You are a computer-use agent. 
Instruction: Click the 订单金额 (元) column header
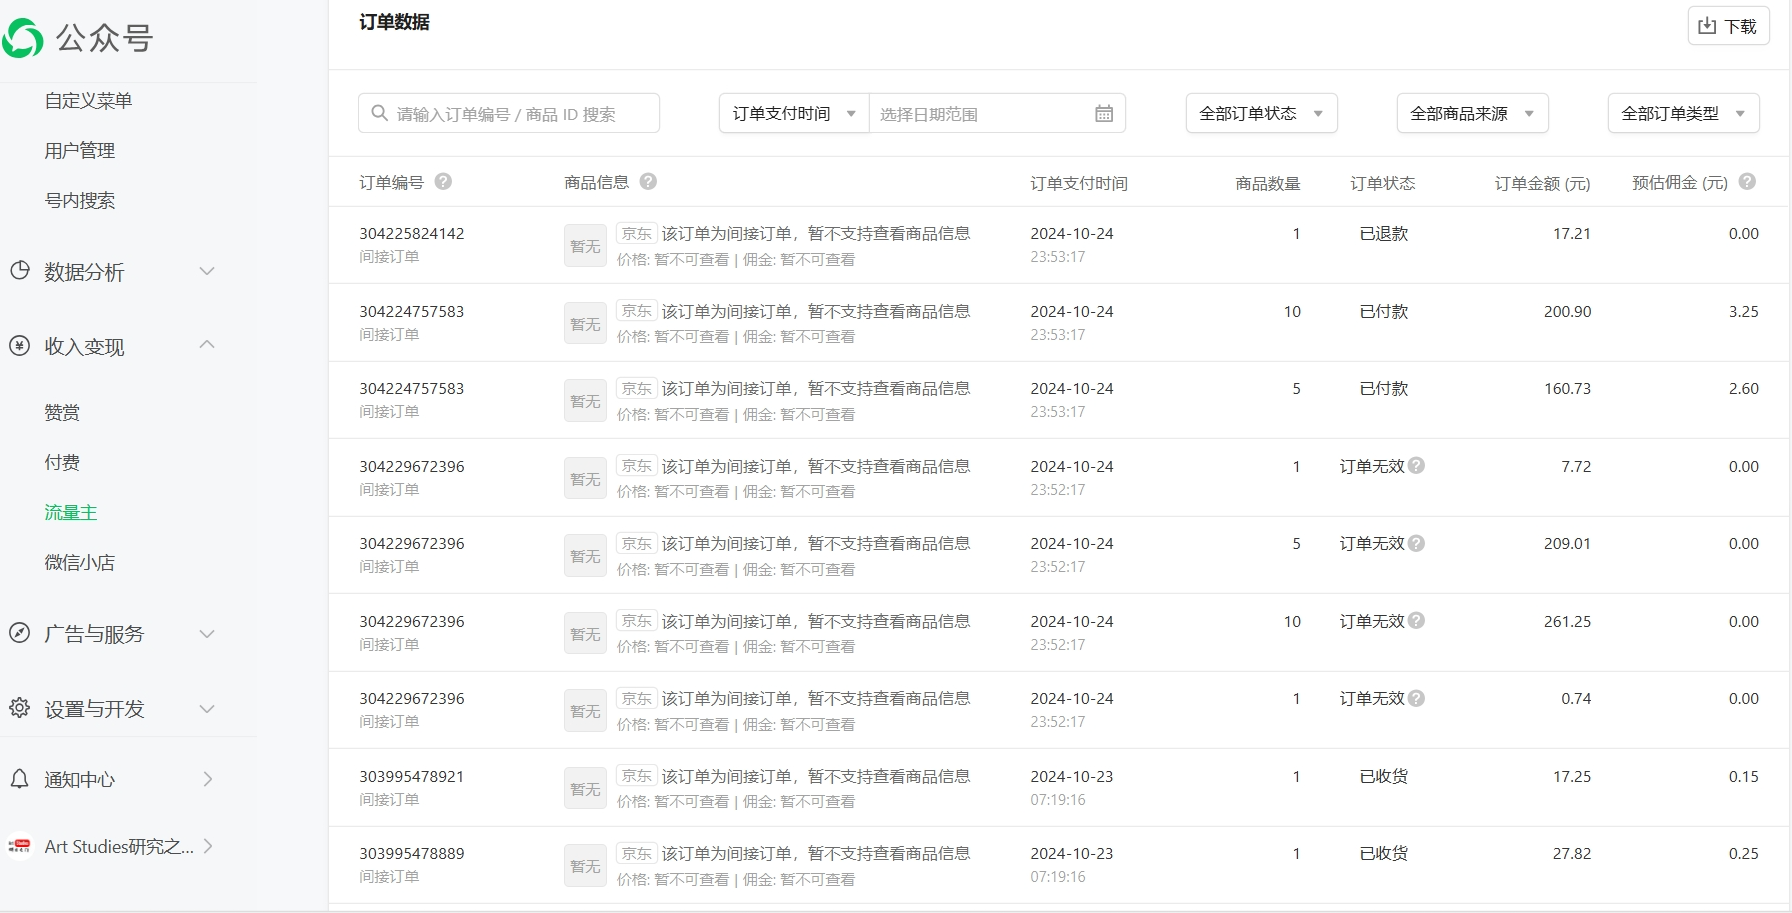(x=1542, y=183)
